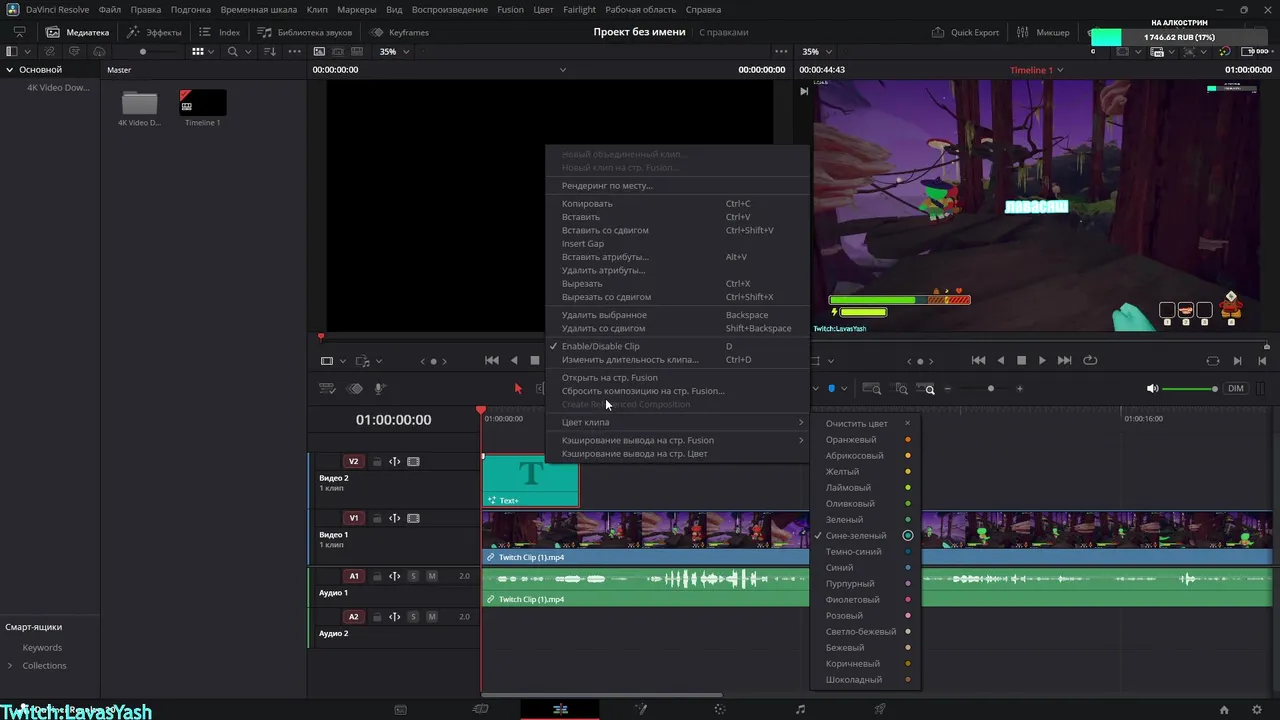Image resolution: width=1280 pixels, height=720 pixels.
Task: Lock the V2 video track
Action: [x=377, y=462]
